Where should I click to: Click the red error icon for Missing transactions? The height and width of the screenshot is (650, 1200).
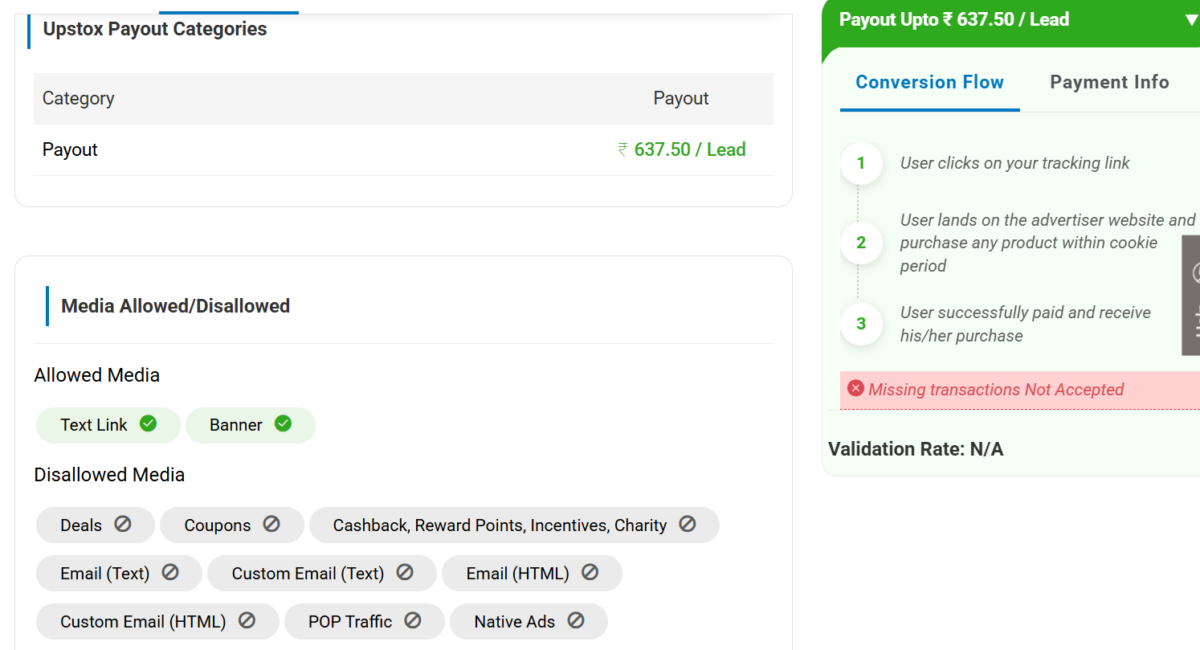point(855,389)
